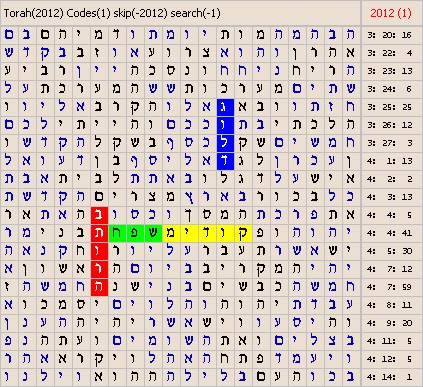The image size is (423, 387).
Task: Click the red-highlighted ת cell
Action: pos(99,233)
